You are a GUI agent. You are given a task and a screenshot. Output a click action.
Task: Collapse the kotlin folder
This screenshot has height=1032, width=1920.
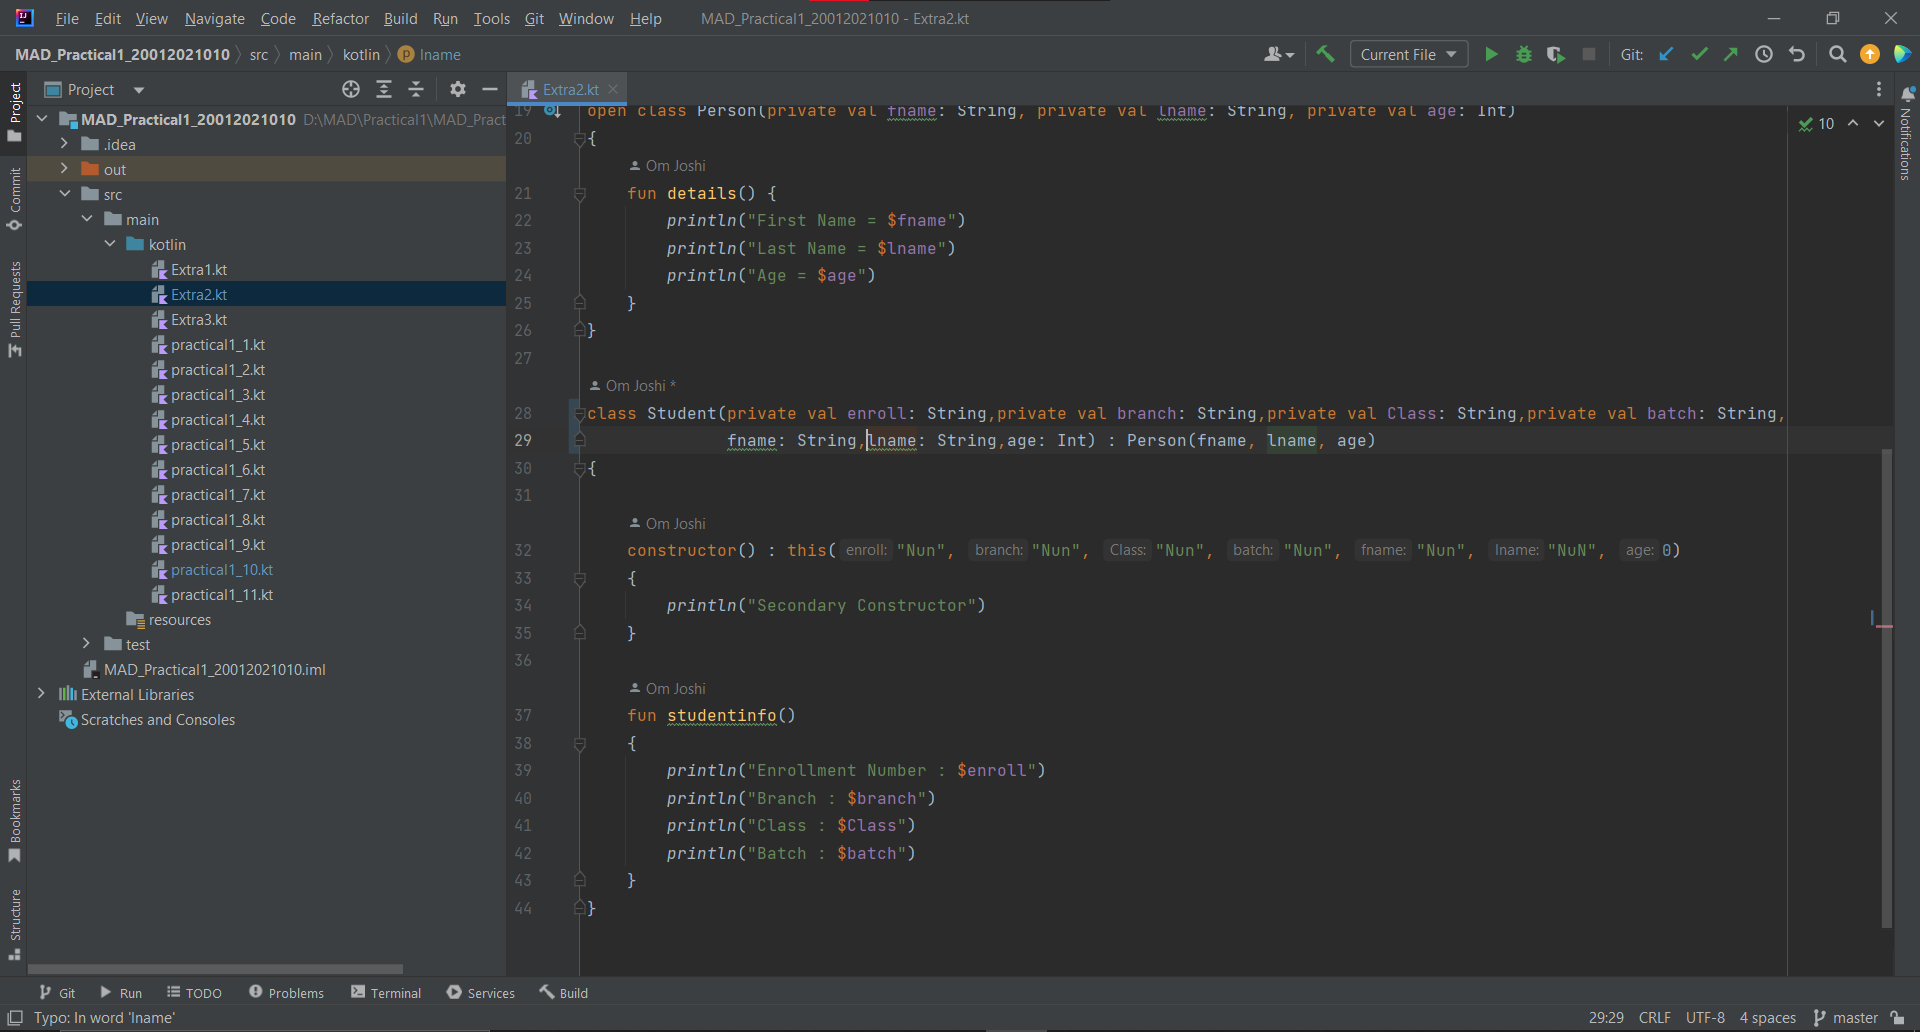[110, 244]
